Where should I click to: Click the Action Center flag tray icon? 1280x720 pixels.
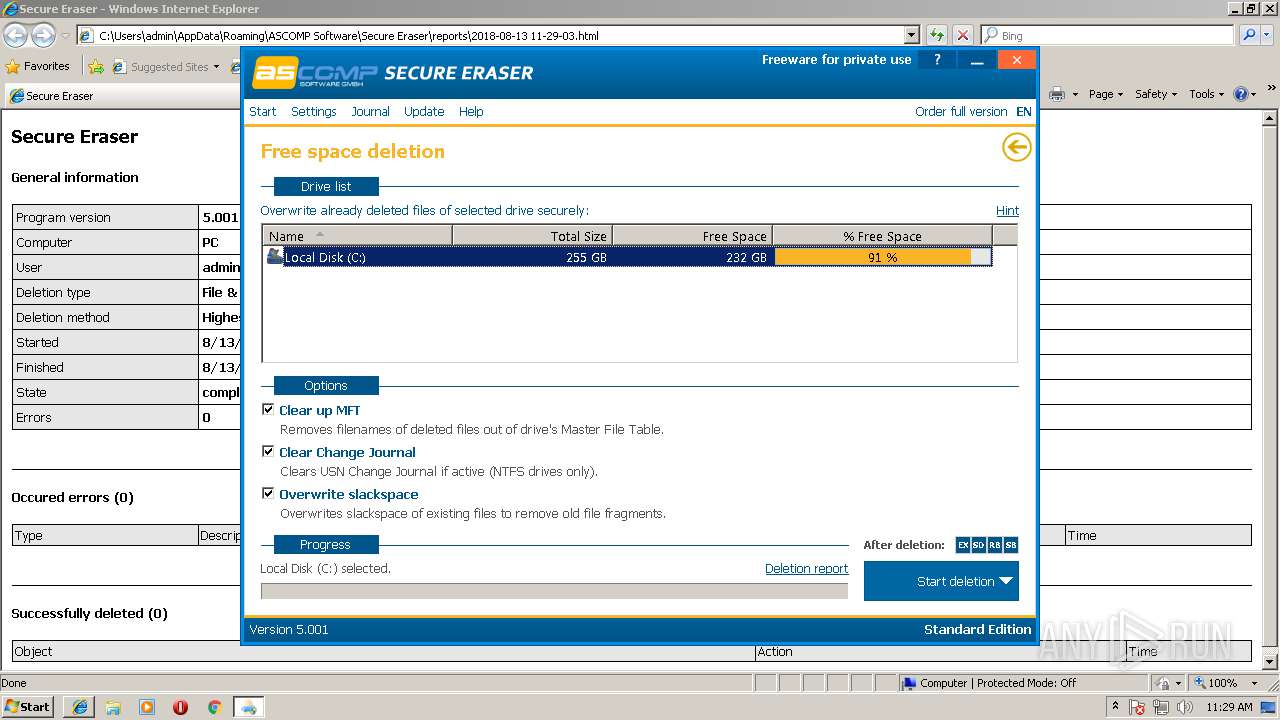pos(1137,707)
